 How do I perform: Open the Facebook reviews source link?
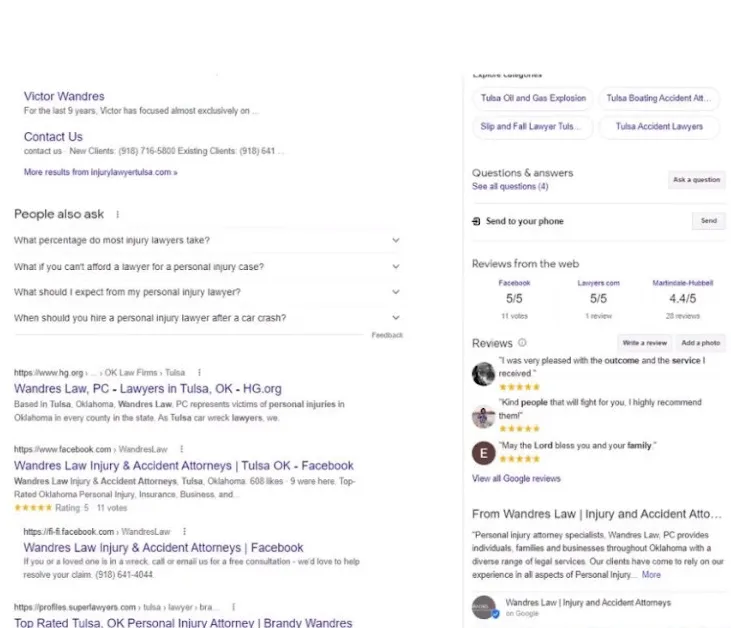[514, 283]
